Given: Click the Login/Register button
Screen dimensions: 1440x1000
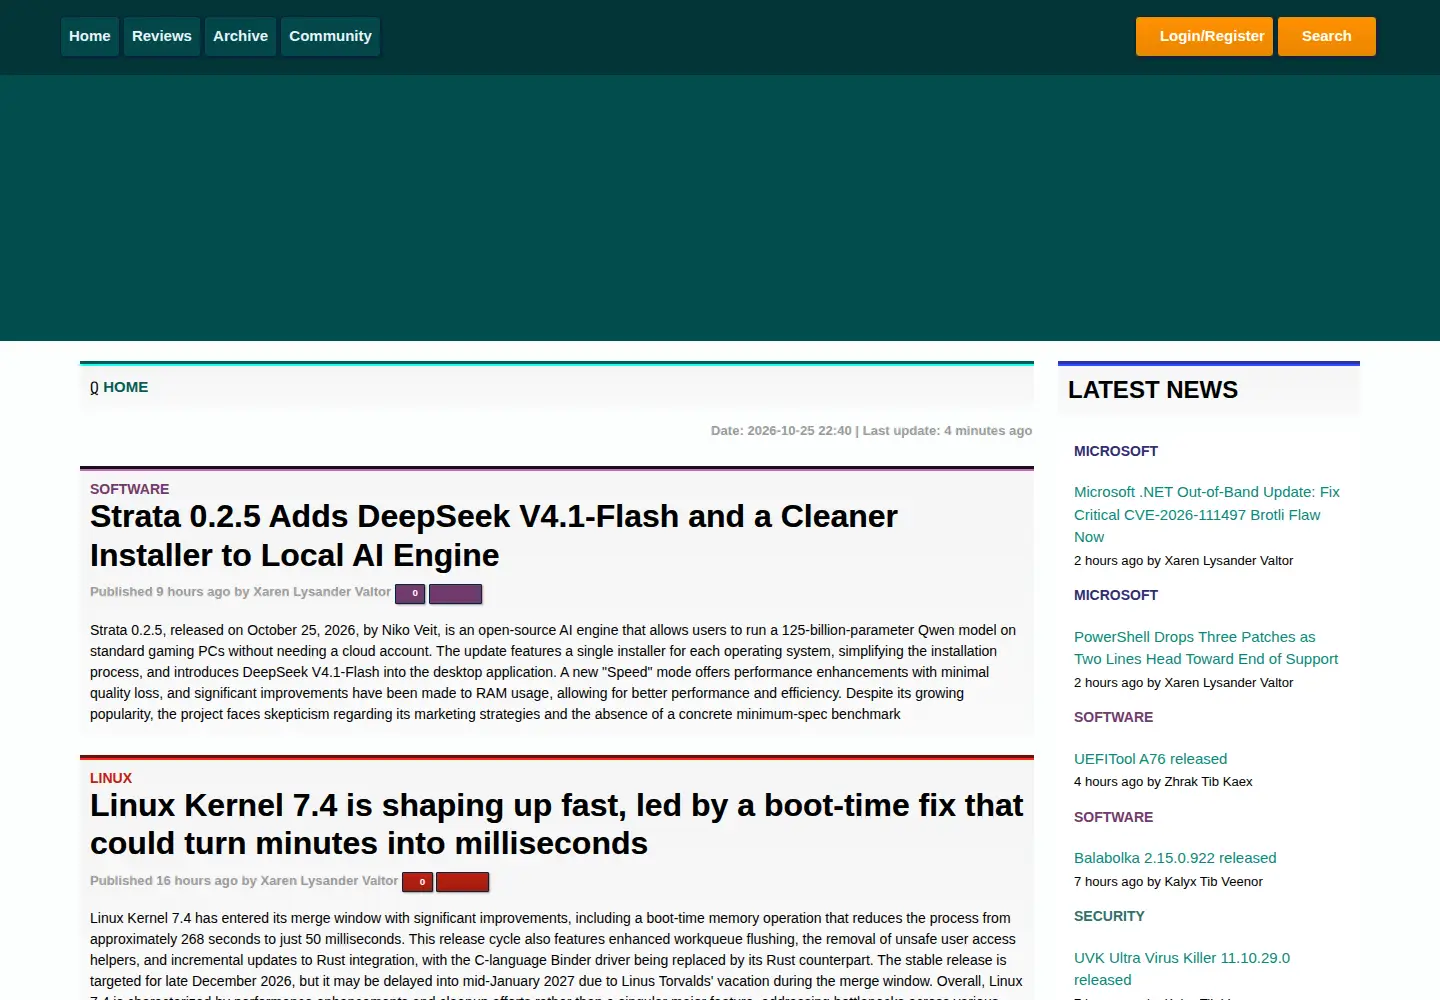Looking at the screenshot, I should [1204, 36].
